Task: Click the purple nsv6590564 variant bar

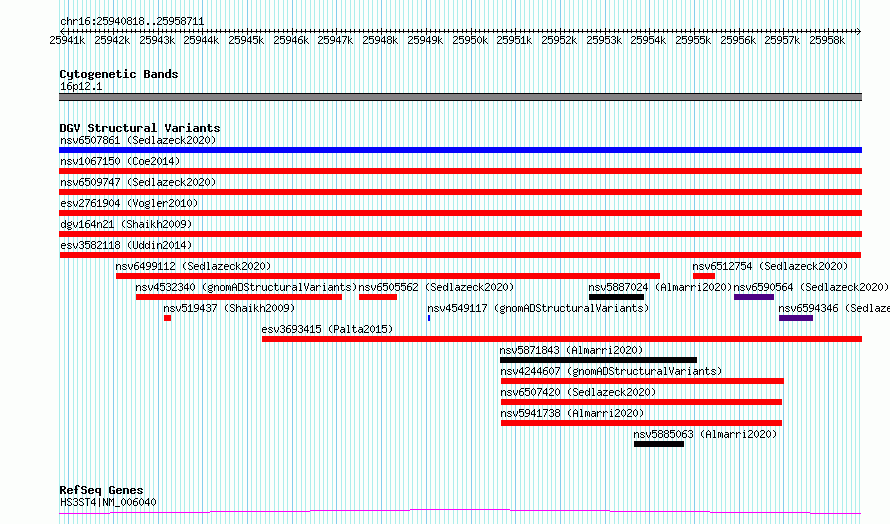Action: pos(754,297)
